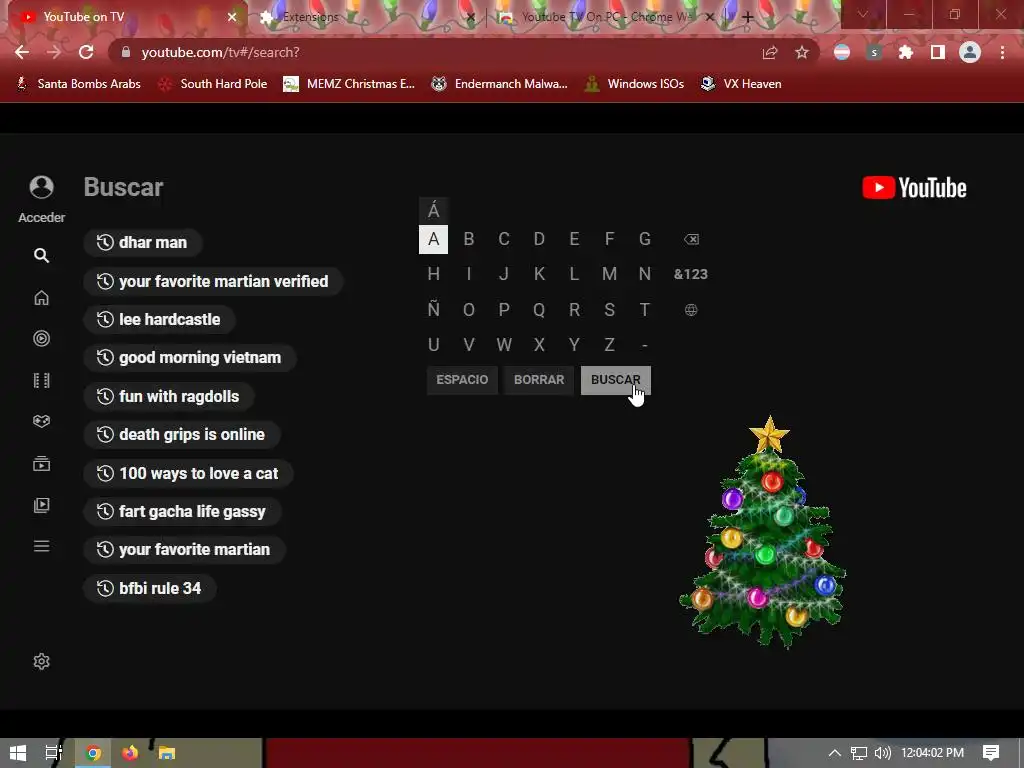The height and width of the screenshot is (768, 1024).
Task: Go back in Chrome
Action: (22, 52)
